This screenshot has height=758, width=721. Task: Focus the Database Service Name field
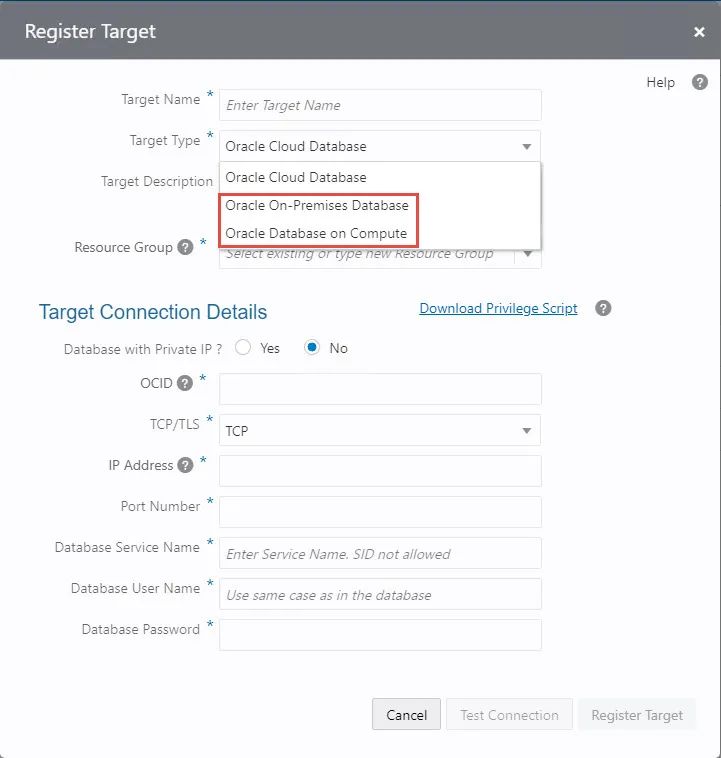click(380, 553)
